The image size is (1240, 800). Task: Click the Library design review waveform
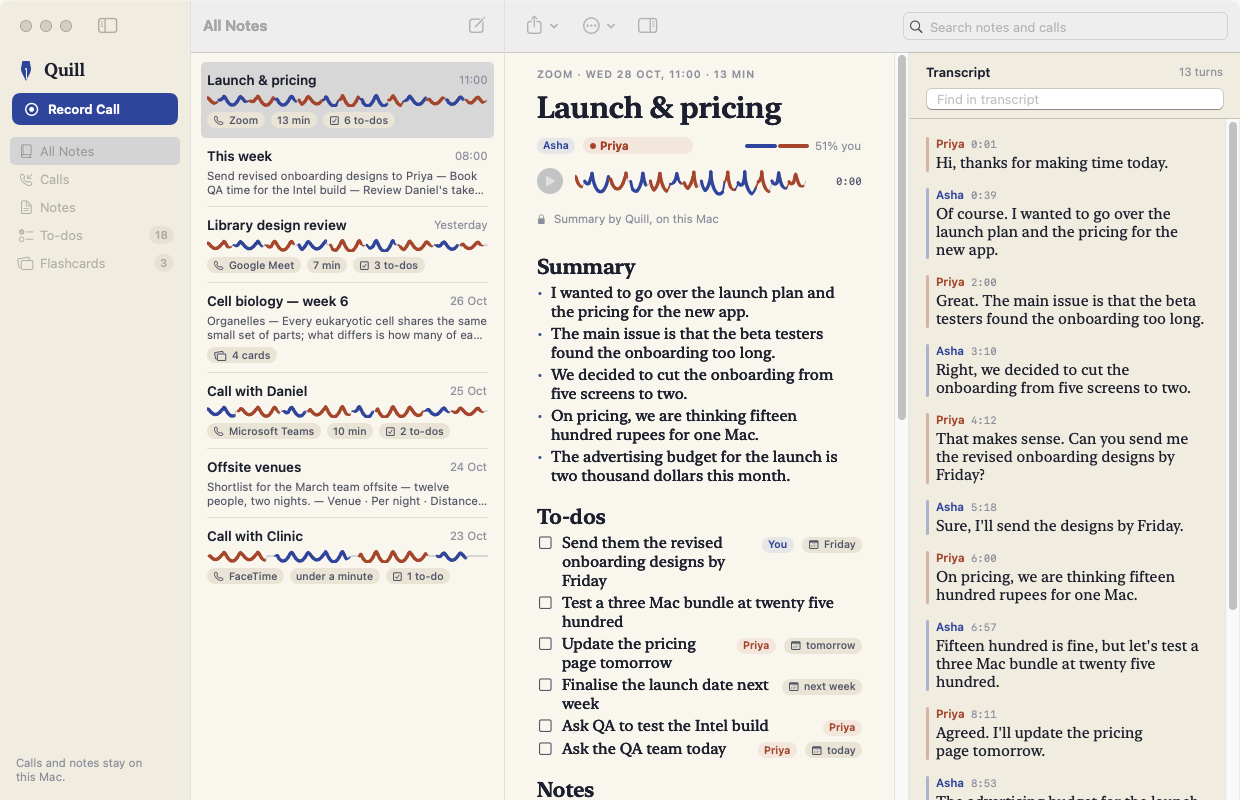[x=347, y=244]
